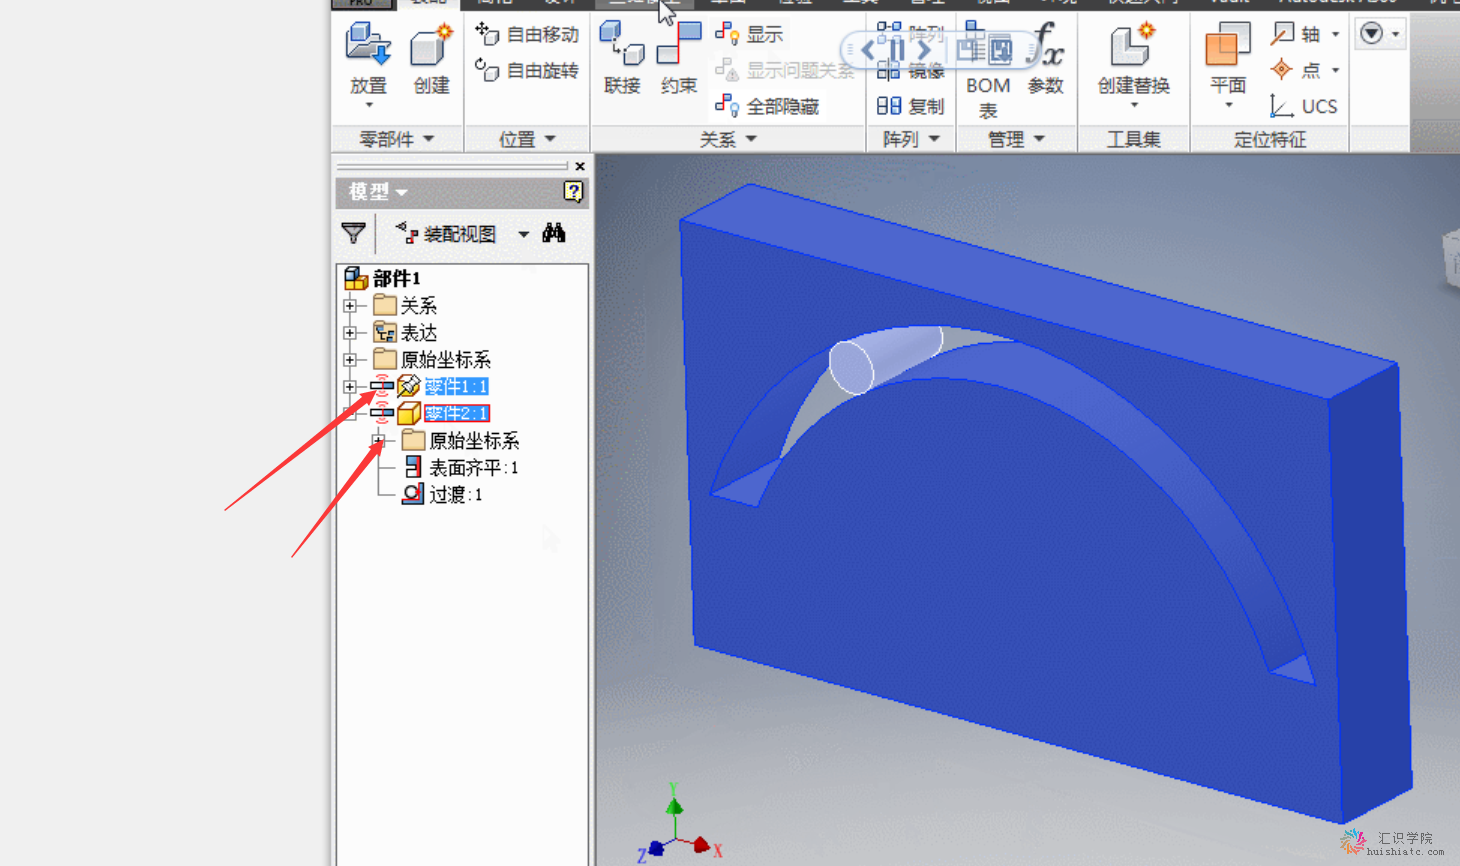
Task: Click the browser filter funnel icon
Action: tap(353, 233)
